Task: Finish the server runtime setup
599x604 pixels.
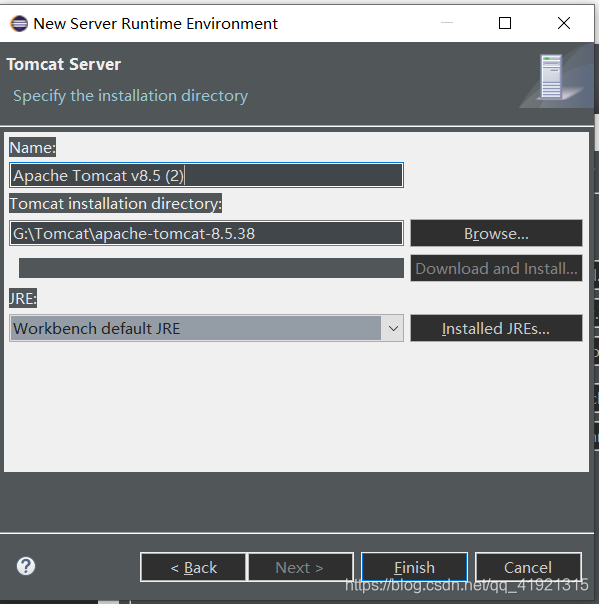Action: coord(414,567)
